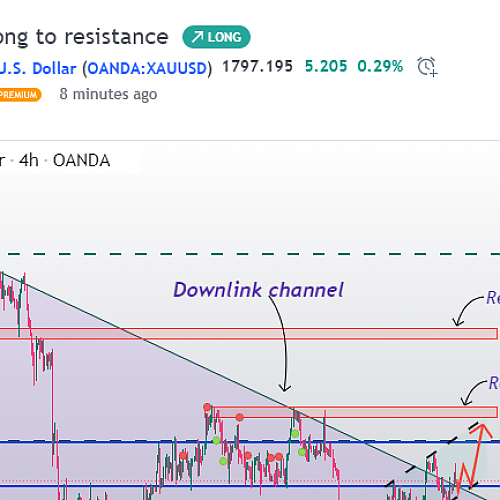Click the '8 minutes ago' timestamp
The image size is (500, 500).
click(x=108, y=94)
